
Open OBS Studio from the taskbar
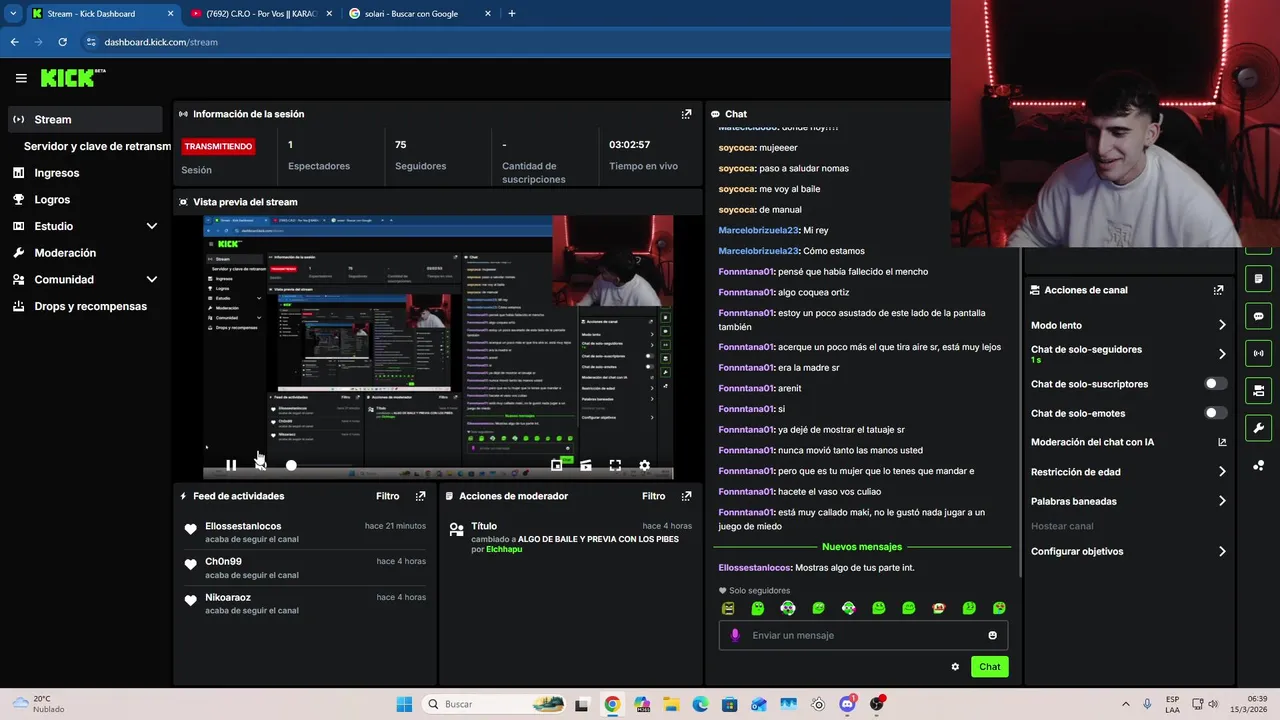[877, 704]
